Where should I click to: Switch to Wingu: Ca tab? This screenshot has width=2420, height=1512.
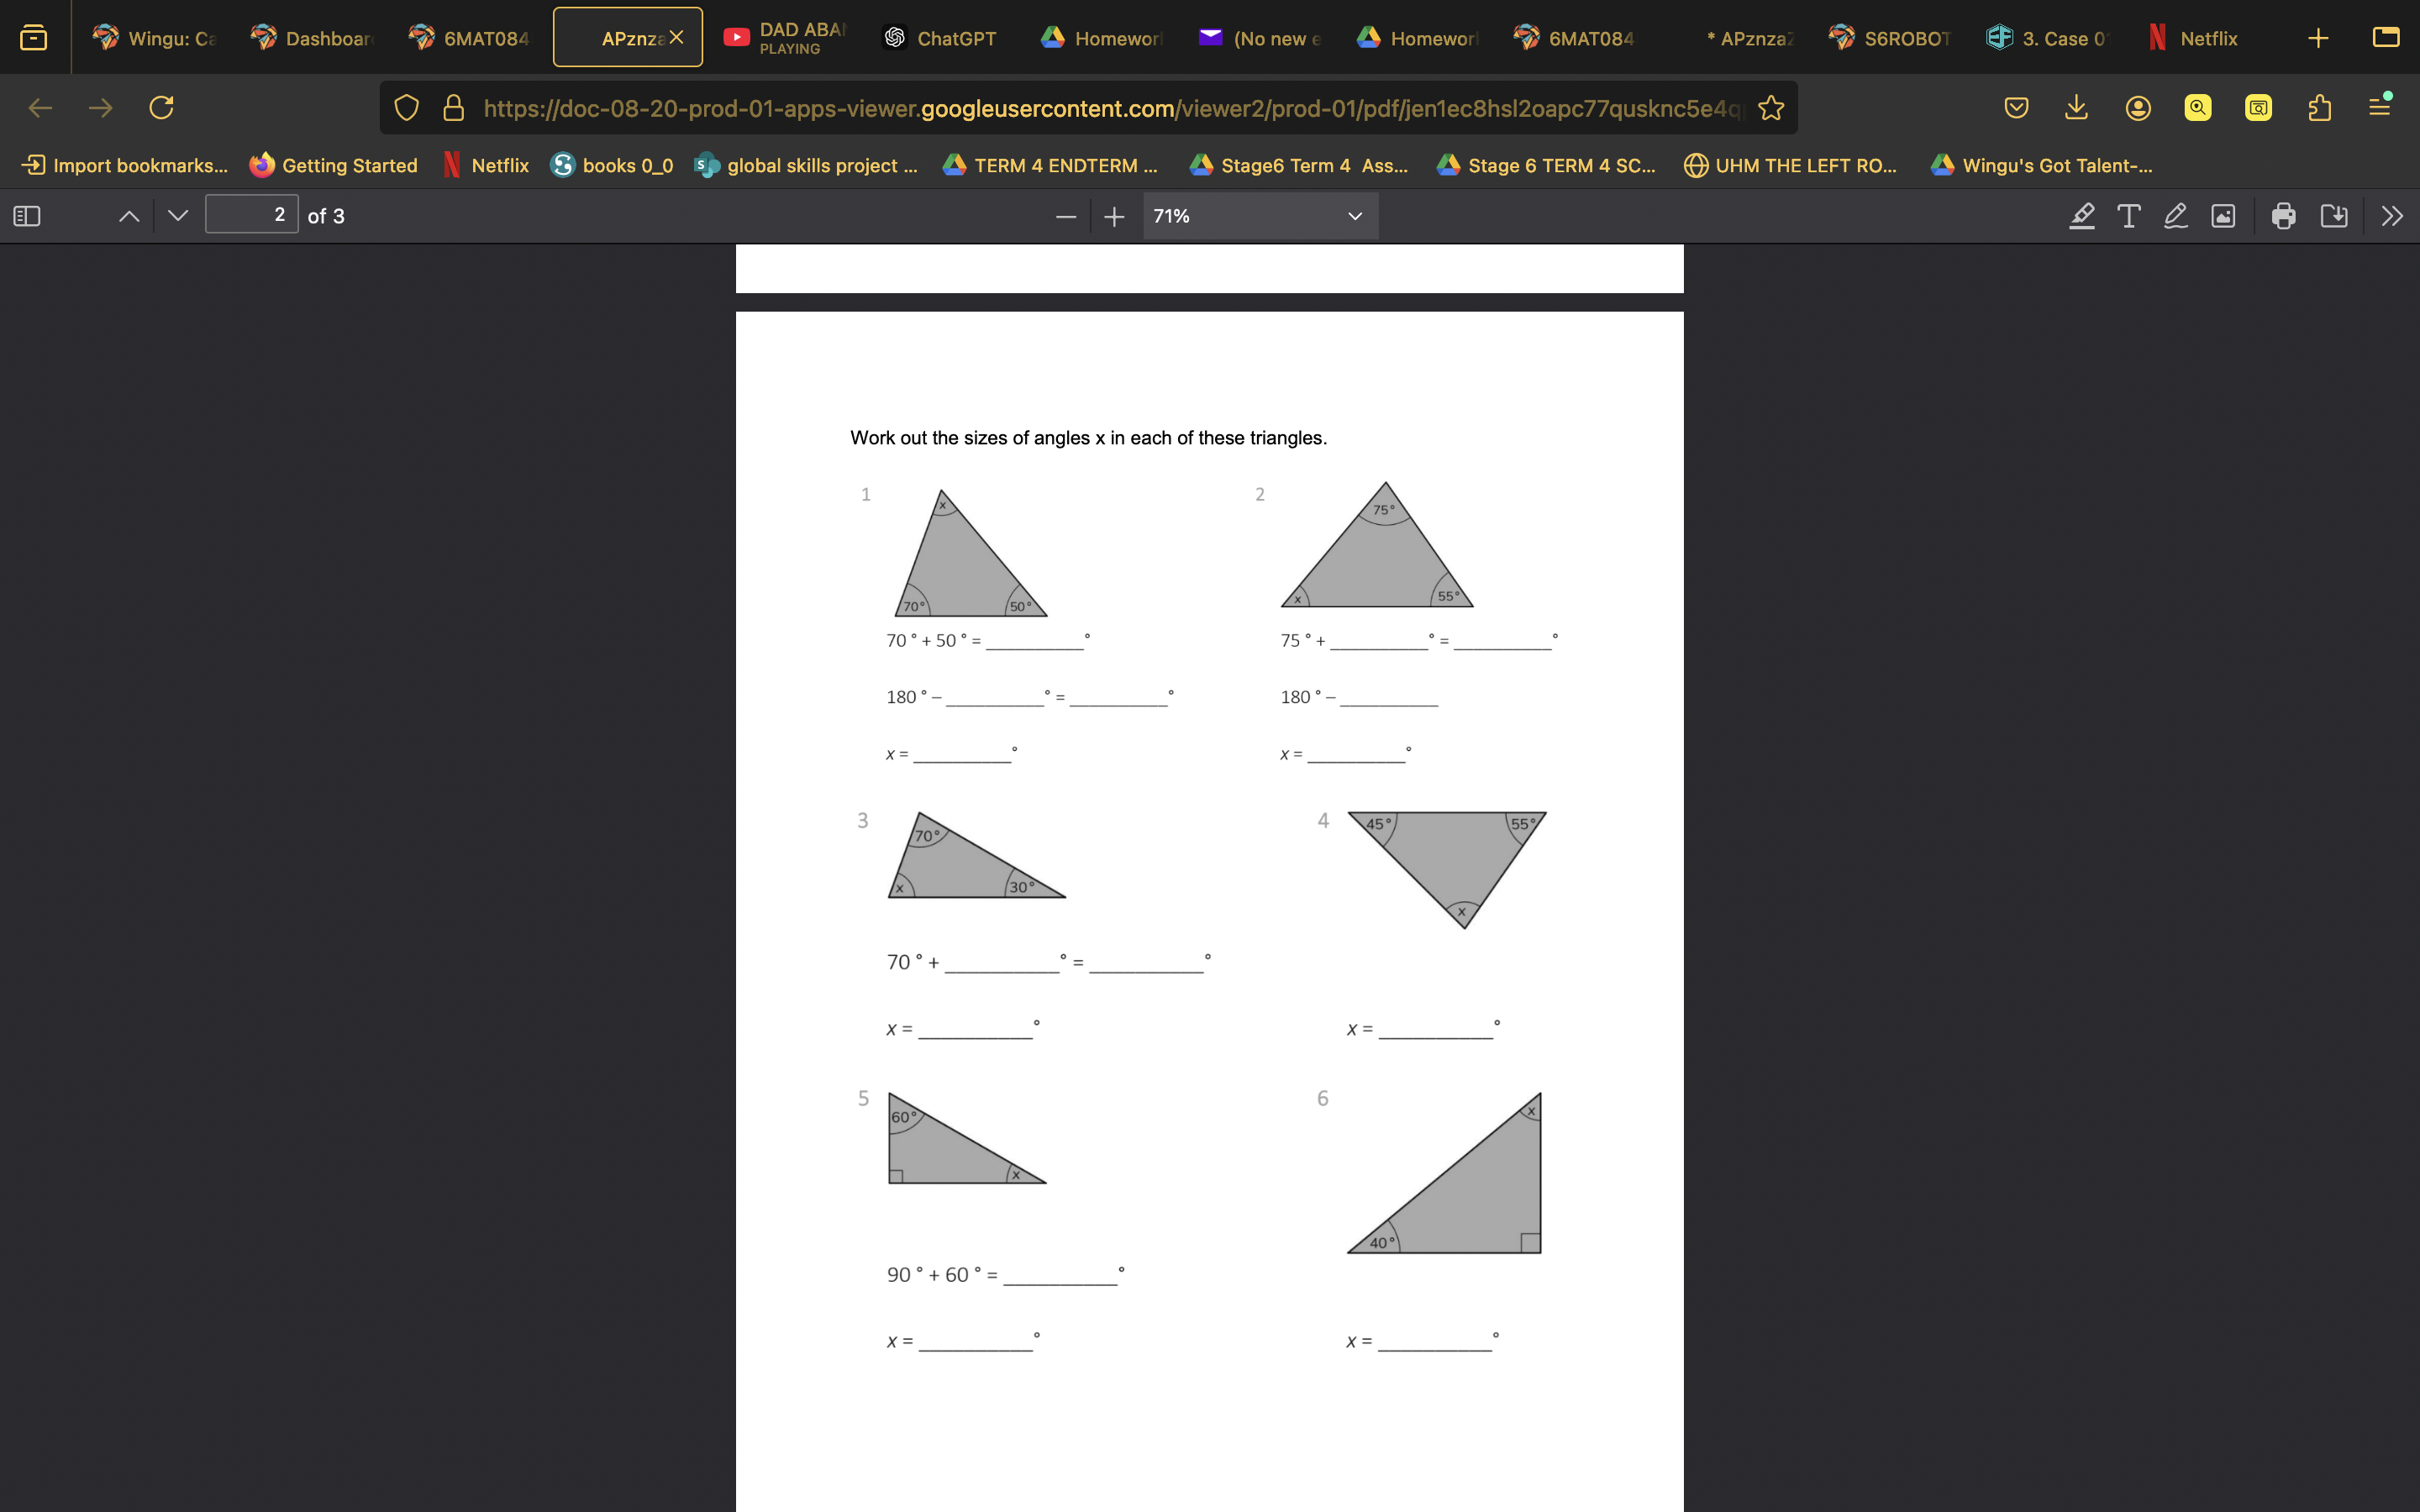pos(155,38)
